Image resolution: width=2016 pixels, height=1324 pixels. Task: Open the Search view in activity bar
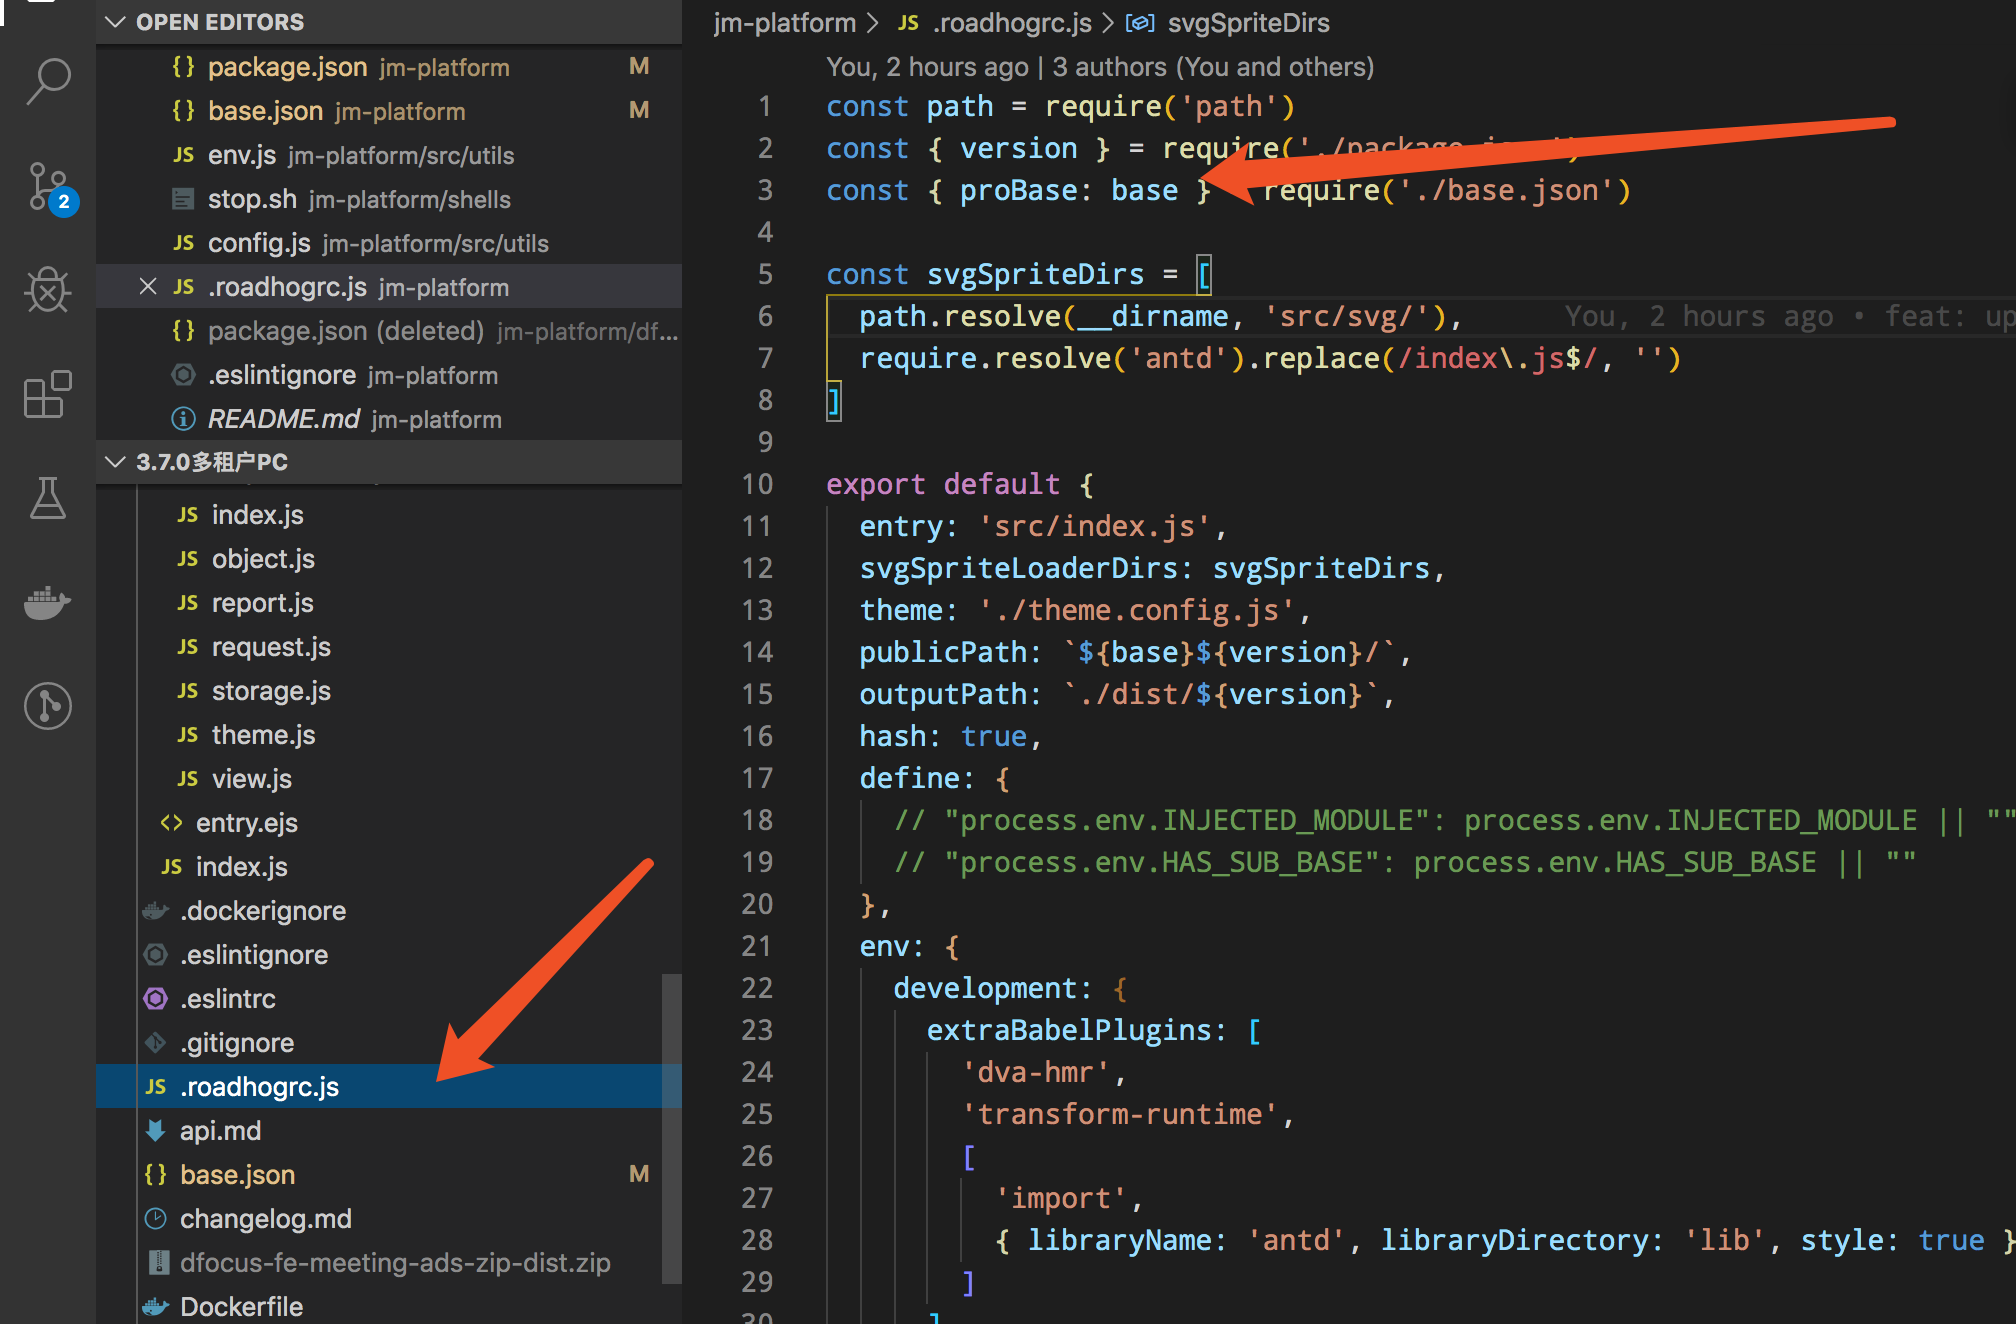click(48, 82)
